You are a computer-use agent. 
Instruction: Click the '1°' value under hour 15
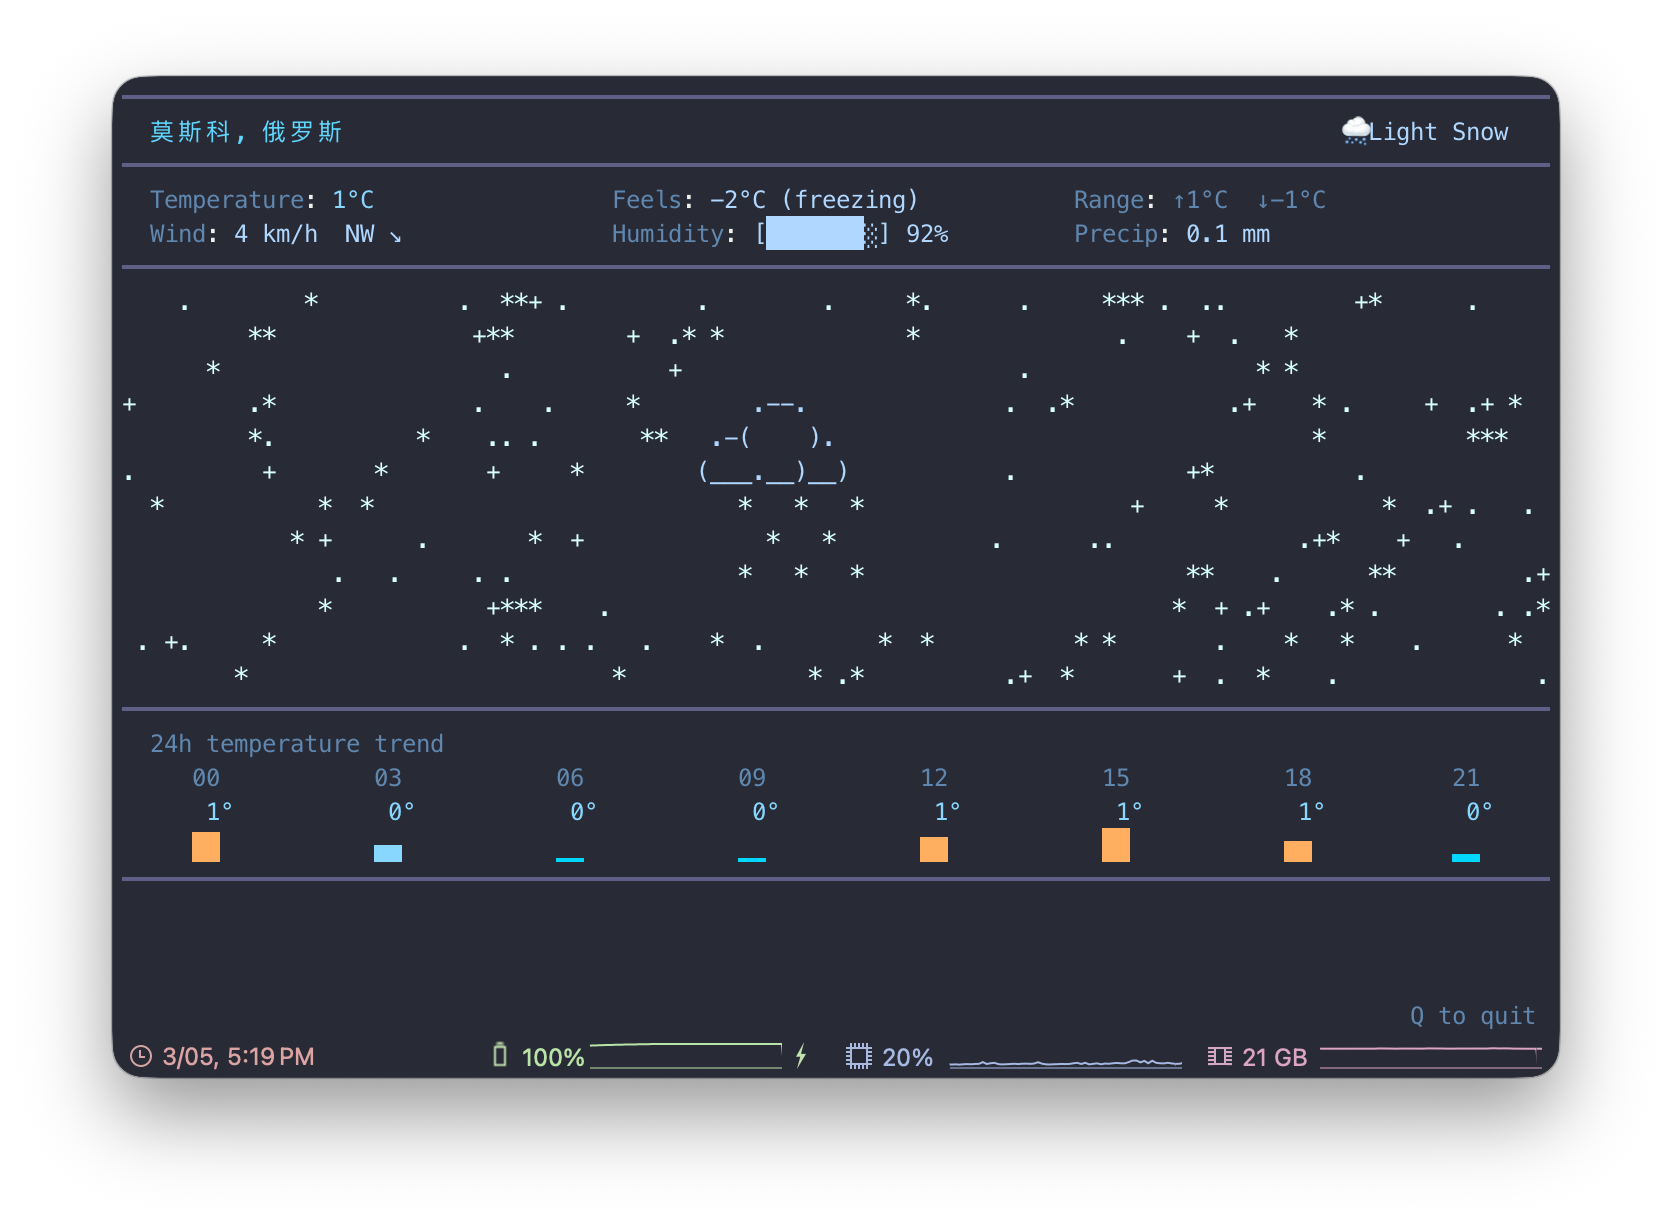point(1129,812)
